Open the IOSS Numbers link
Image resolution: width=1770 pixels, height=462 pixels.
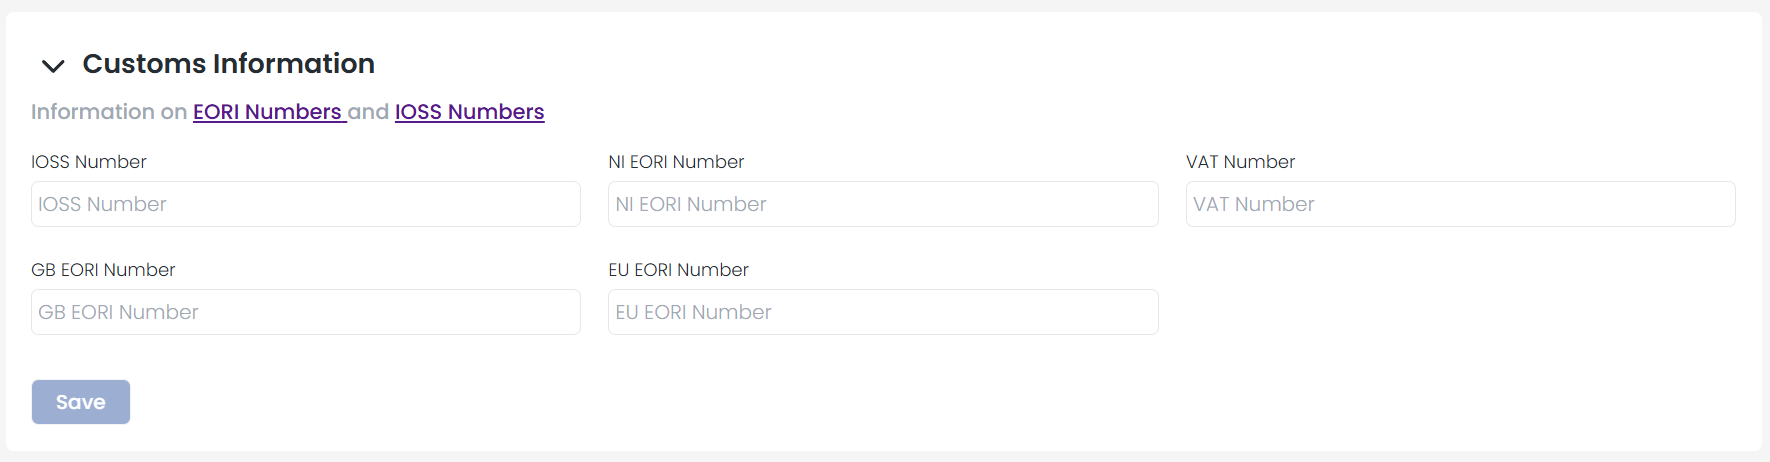469,112
